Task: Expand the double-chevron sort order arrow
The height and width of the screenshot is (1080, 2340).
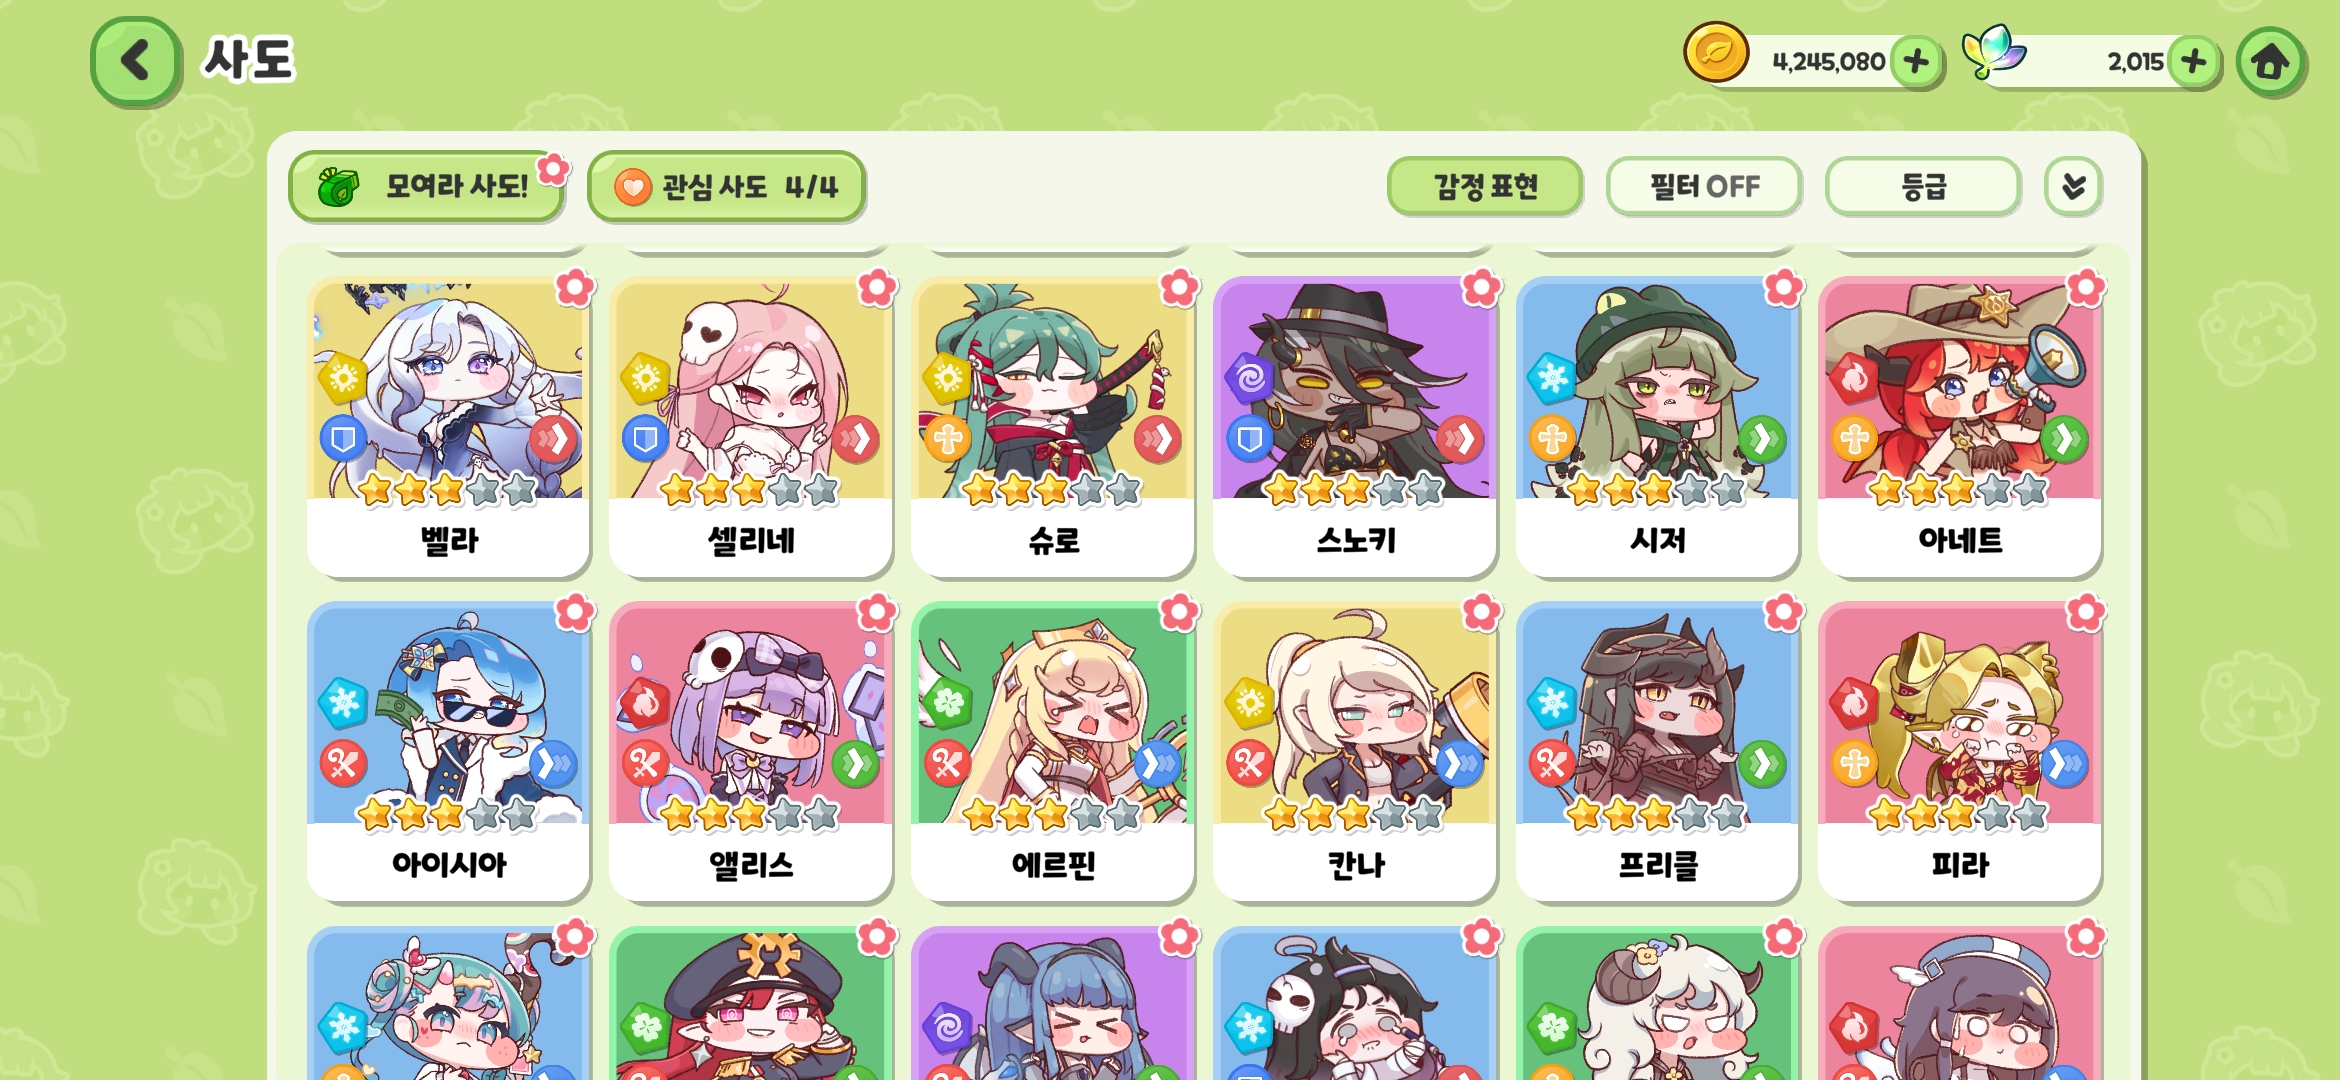Action: (x=2073, y=186)
